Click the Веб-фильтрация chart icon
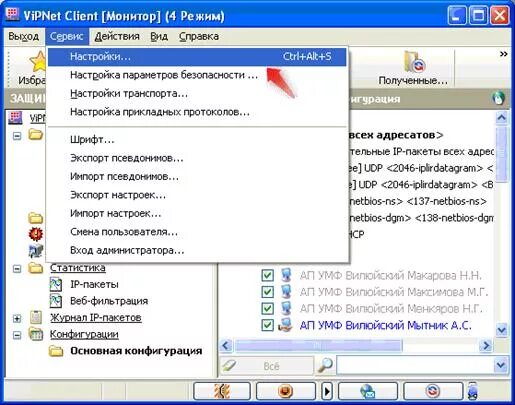The width and height of the screenshot is (515, 405). coord(56,301)
